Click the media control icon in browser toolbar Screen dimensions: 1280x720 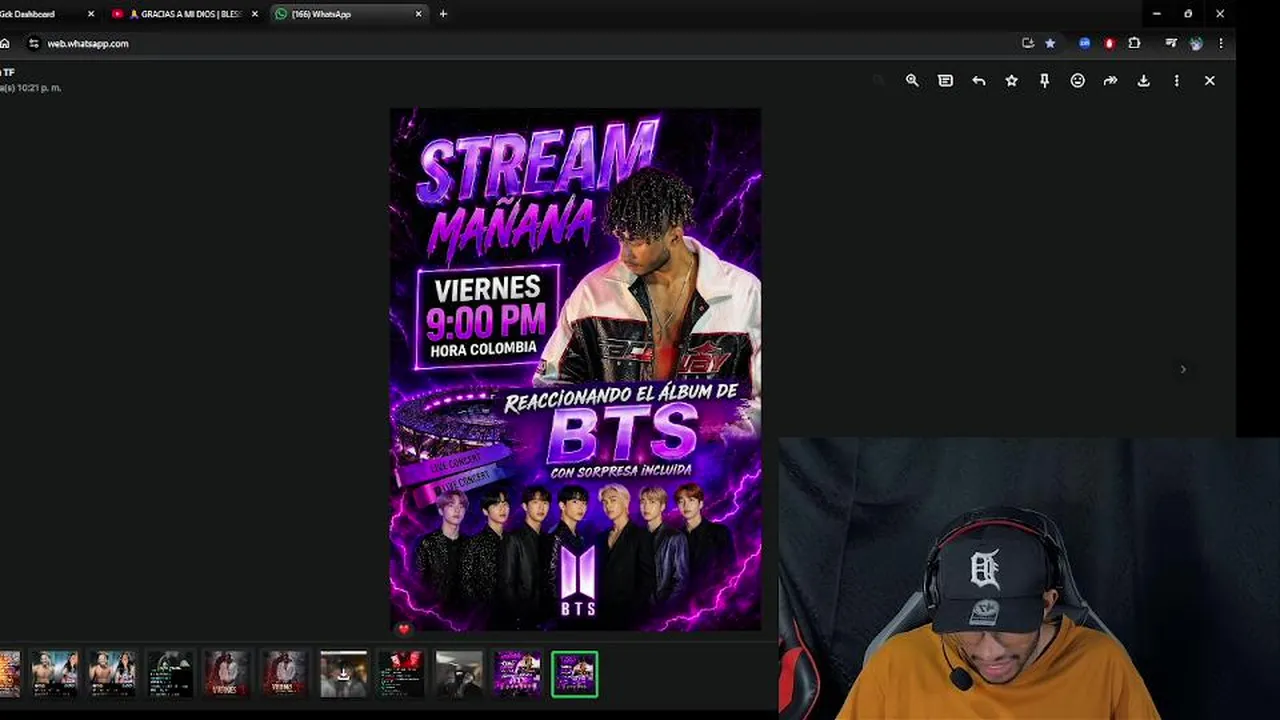[1171, 43]
